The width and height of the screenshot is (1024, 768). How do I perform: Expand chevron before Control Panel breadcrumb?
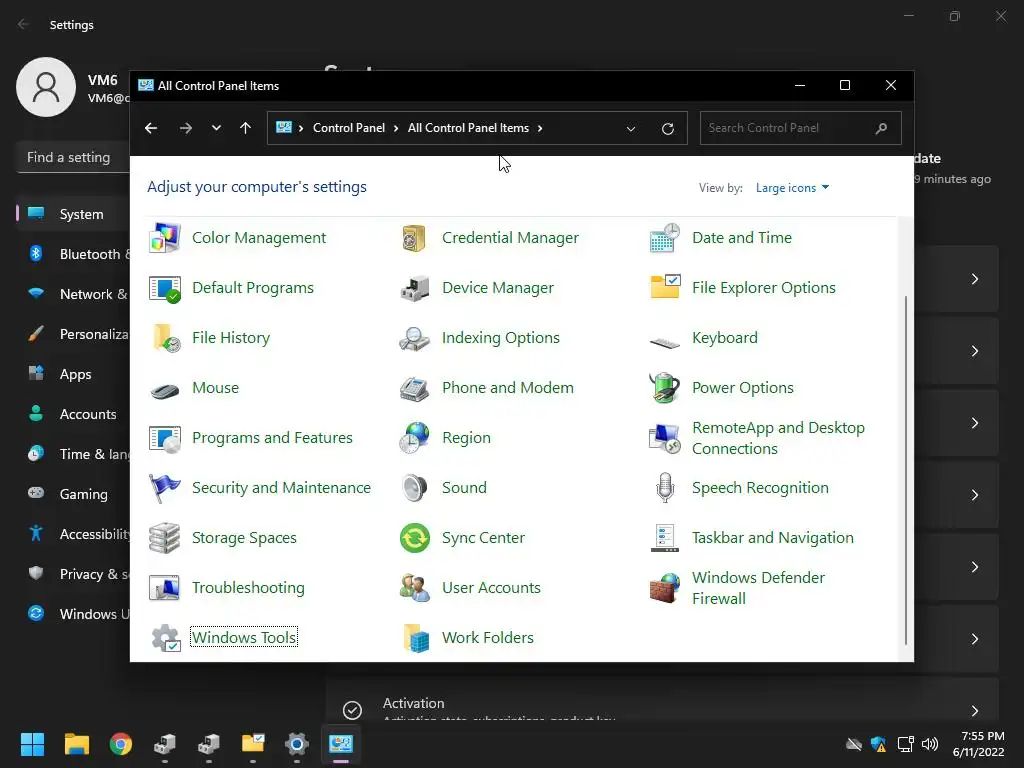coord(301,128)
